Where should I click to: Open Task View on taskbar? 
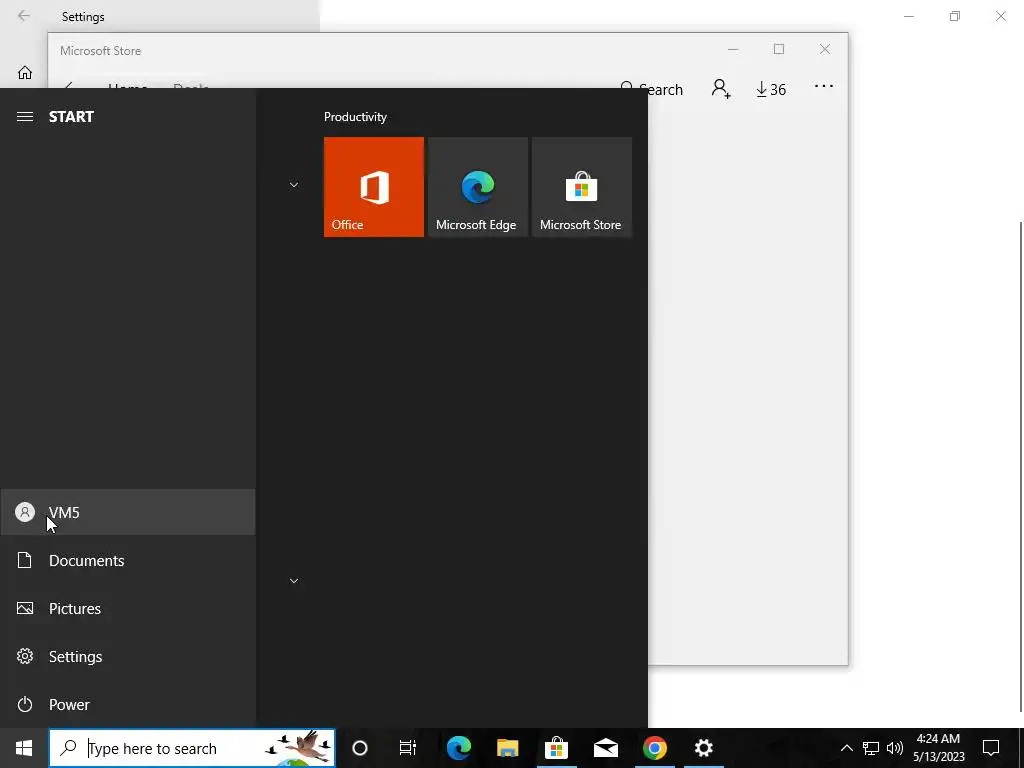tap(408, 748)
